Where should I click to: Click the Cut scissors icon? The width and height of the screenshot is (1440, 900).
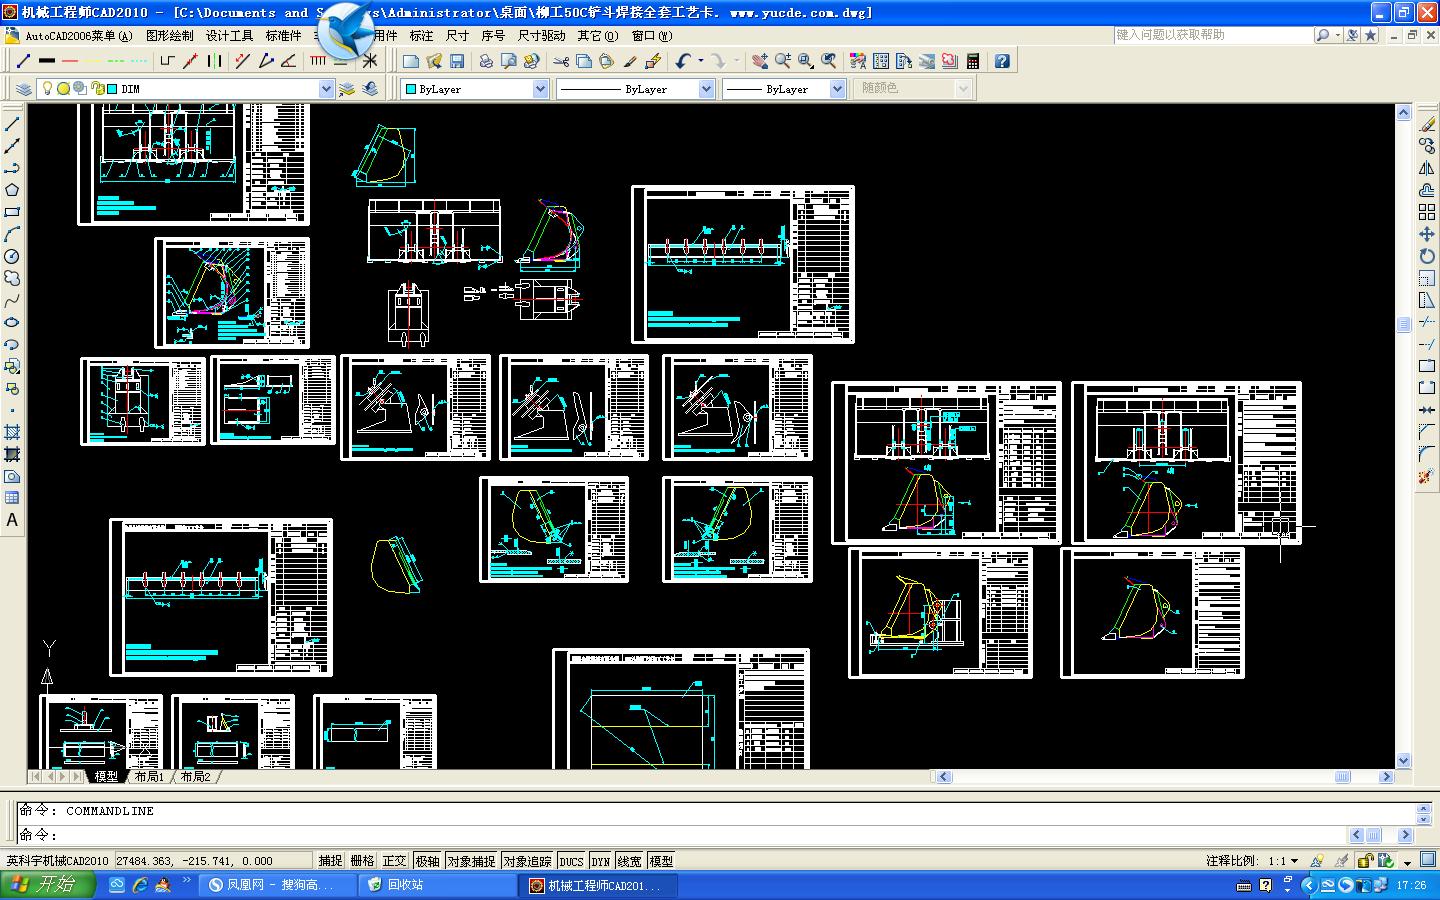click(561, 61)
